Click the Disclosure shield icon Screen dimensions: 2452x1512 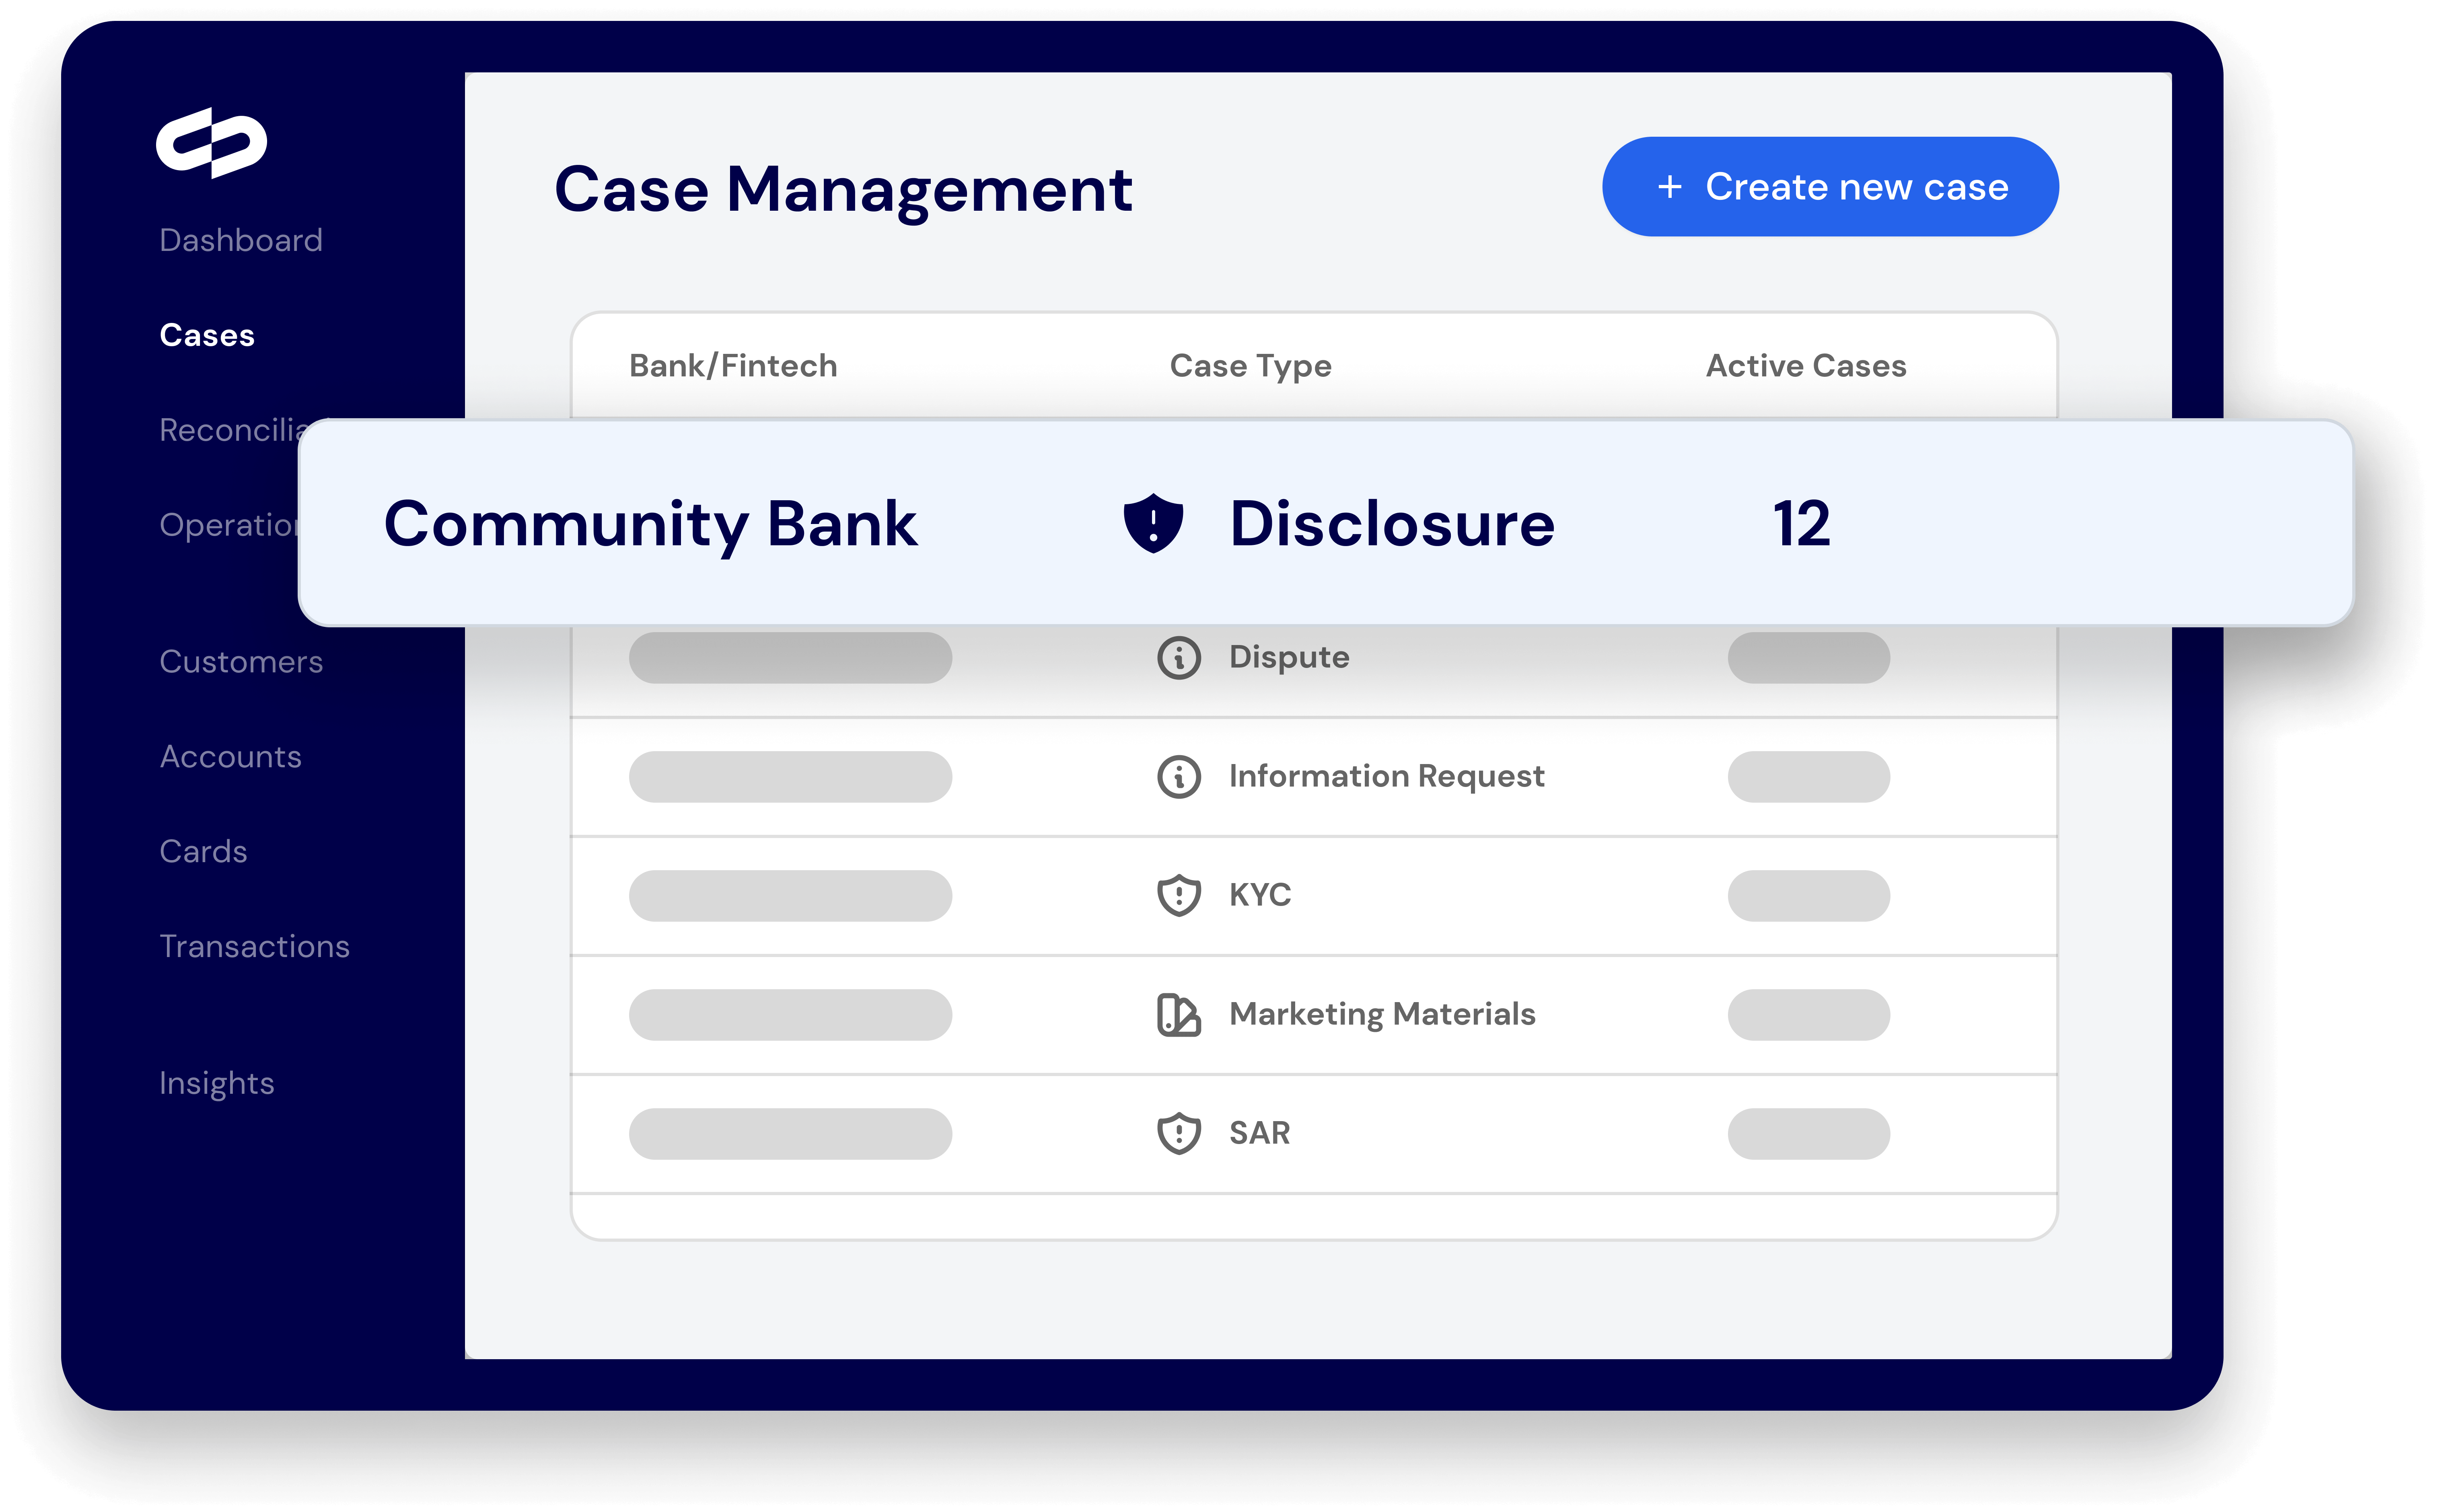(1153, 523)
